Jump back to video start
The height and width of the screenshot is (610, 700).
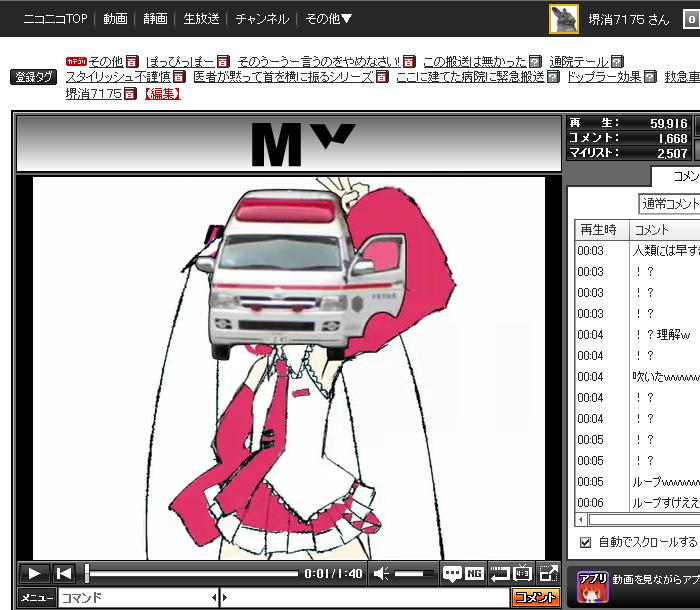64,573
